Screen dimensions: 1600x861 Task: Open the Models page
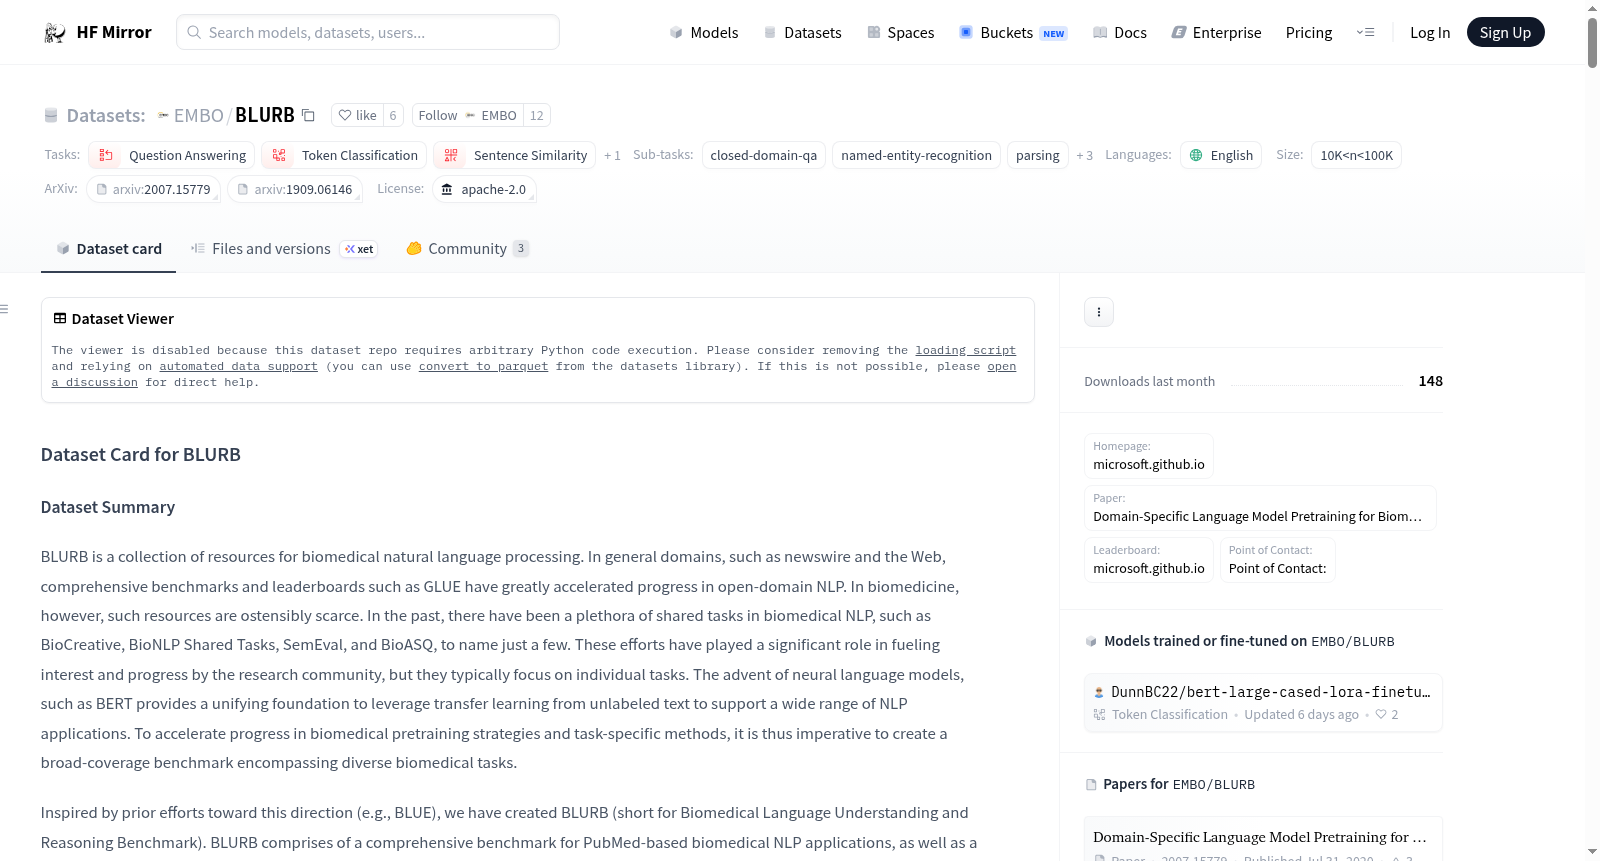click(704, 33)
